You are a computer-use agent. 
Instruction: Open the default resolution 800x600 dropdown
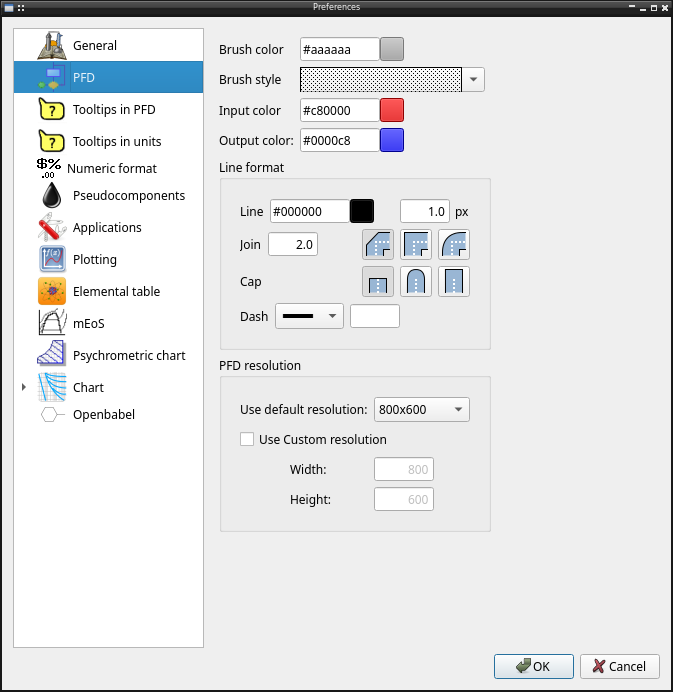click(421, 410)
